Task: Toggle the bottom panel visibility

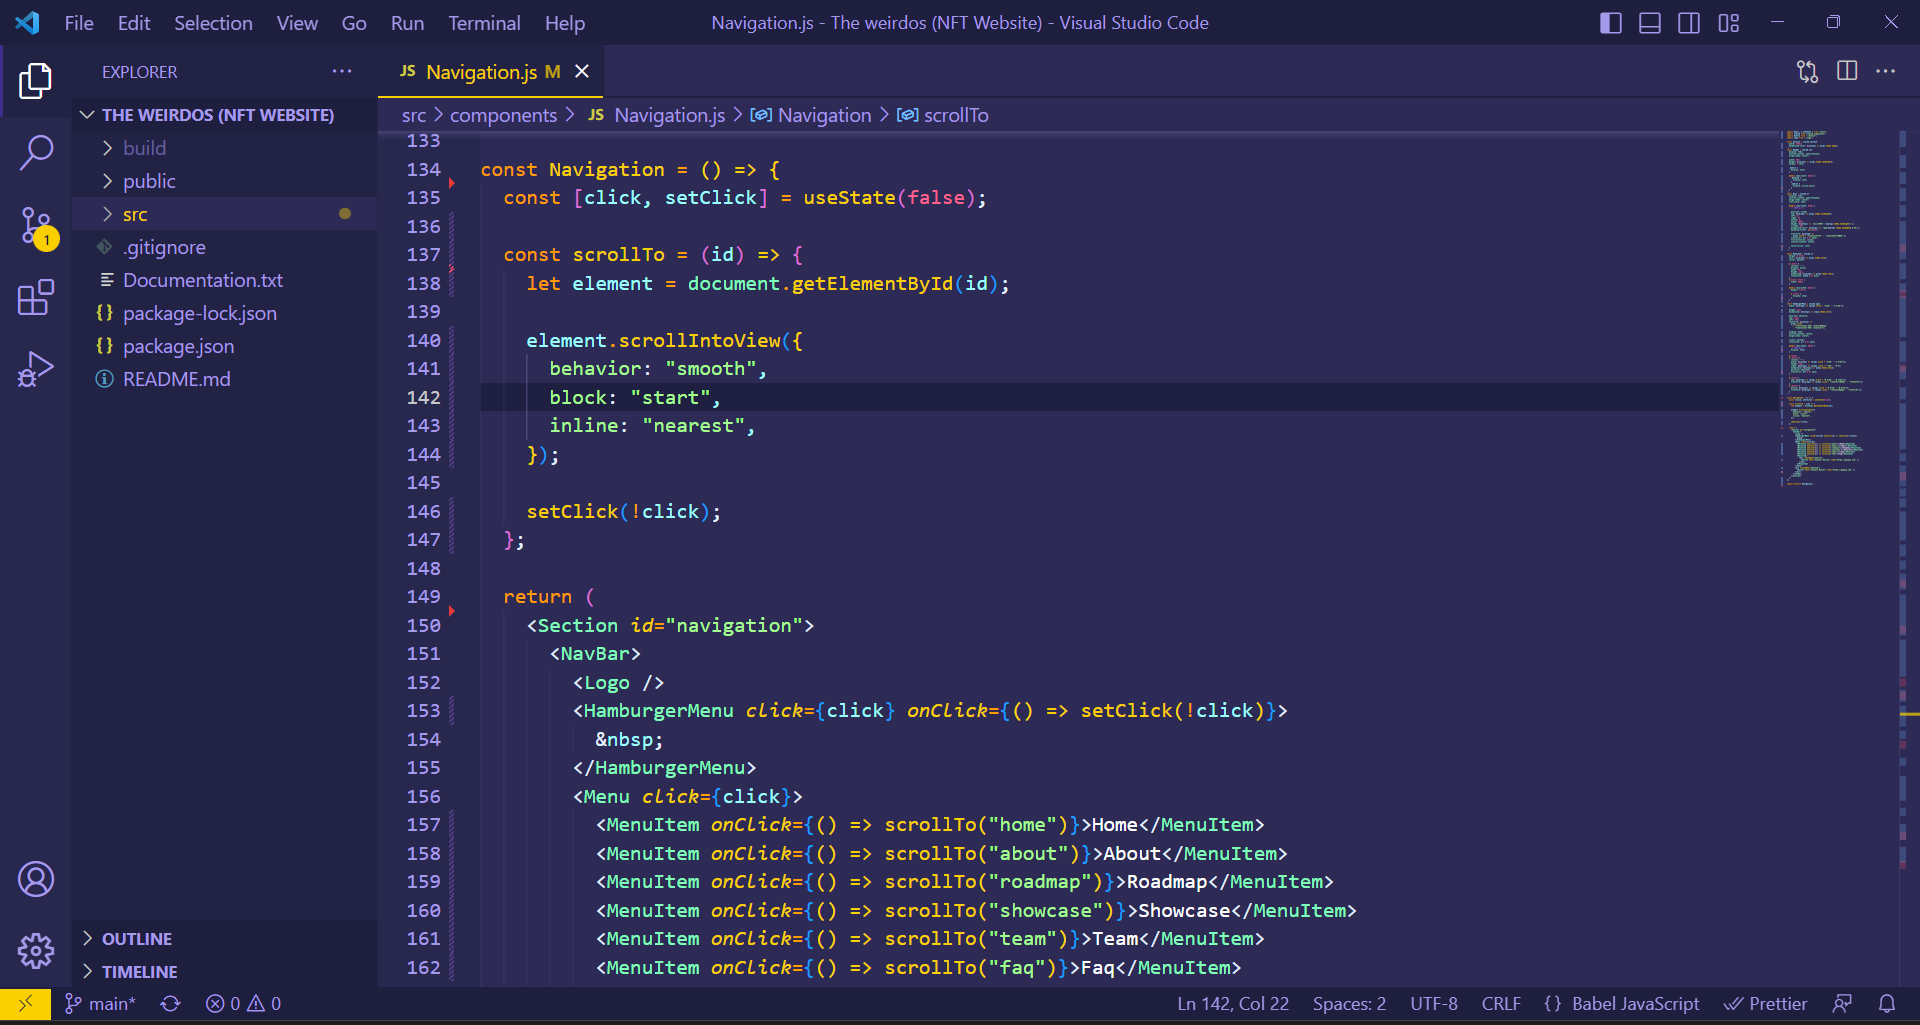Action: pyautogui.click(x=1649, y=22)
